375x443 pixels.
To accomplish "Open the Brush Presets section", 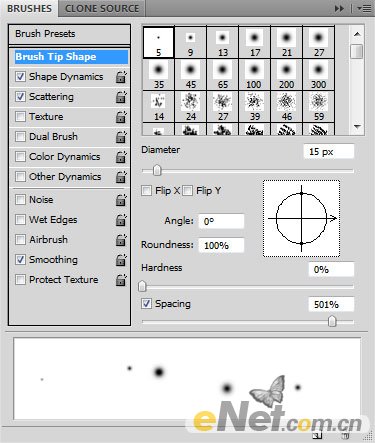I will coord(69,34).
